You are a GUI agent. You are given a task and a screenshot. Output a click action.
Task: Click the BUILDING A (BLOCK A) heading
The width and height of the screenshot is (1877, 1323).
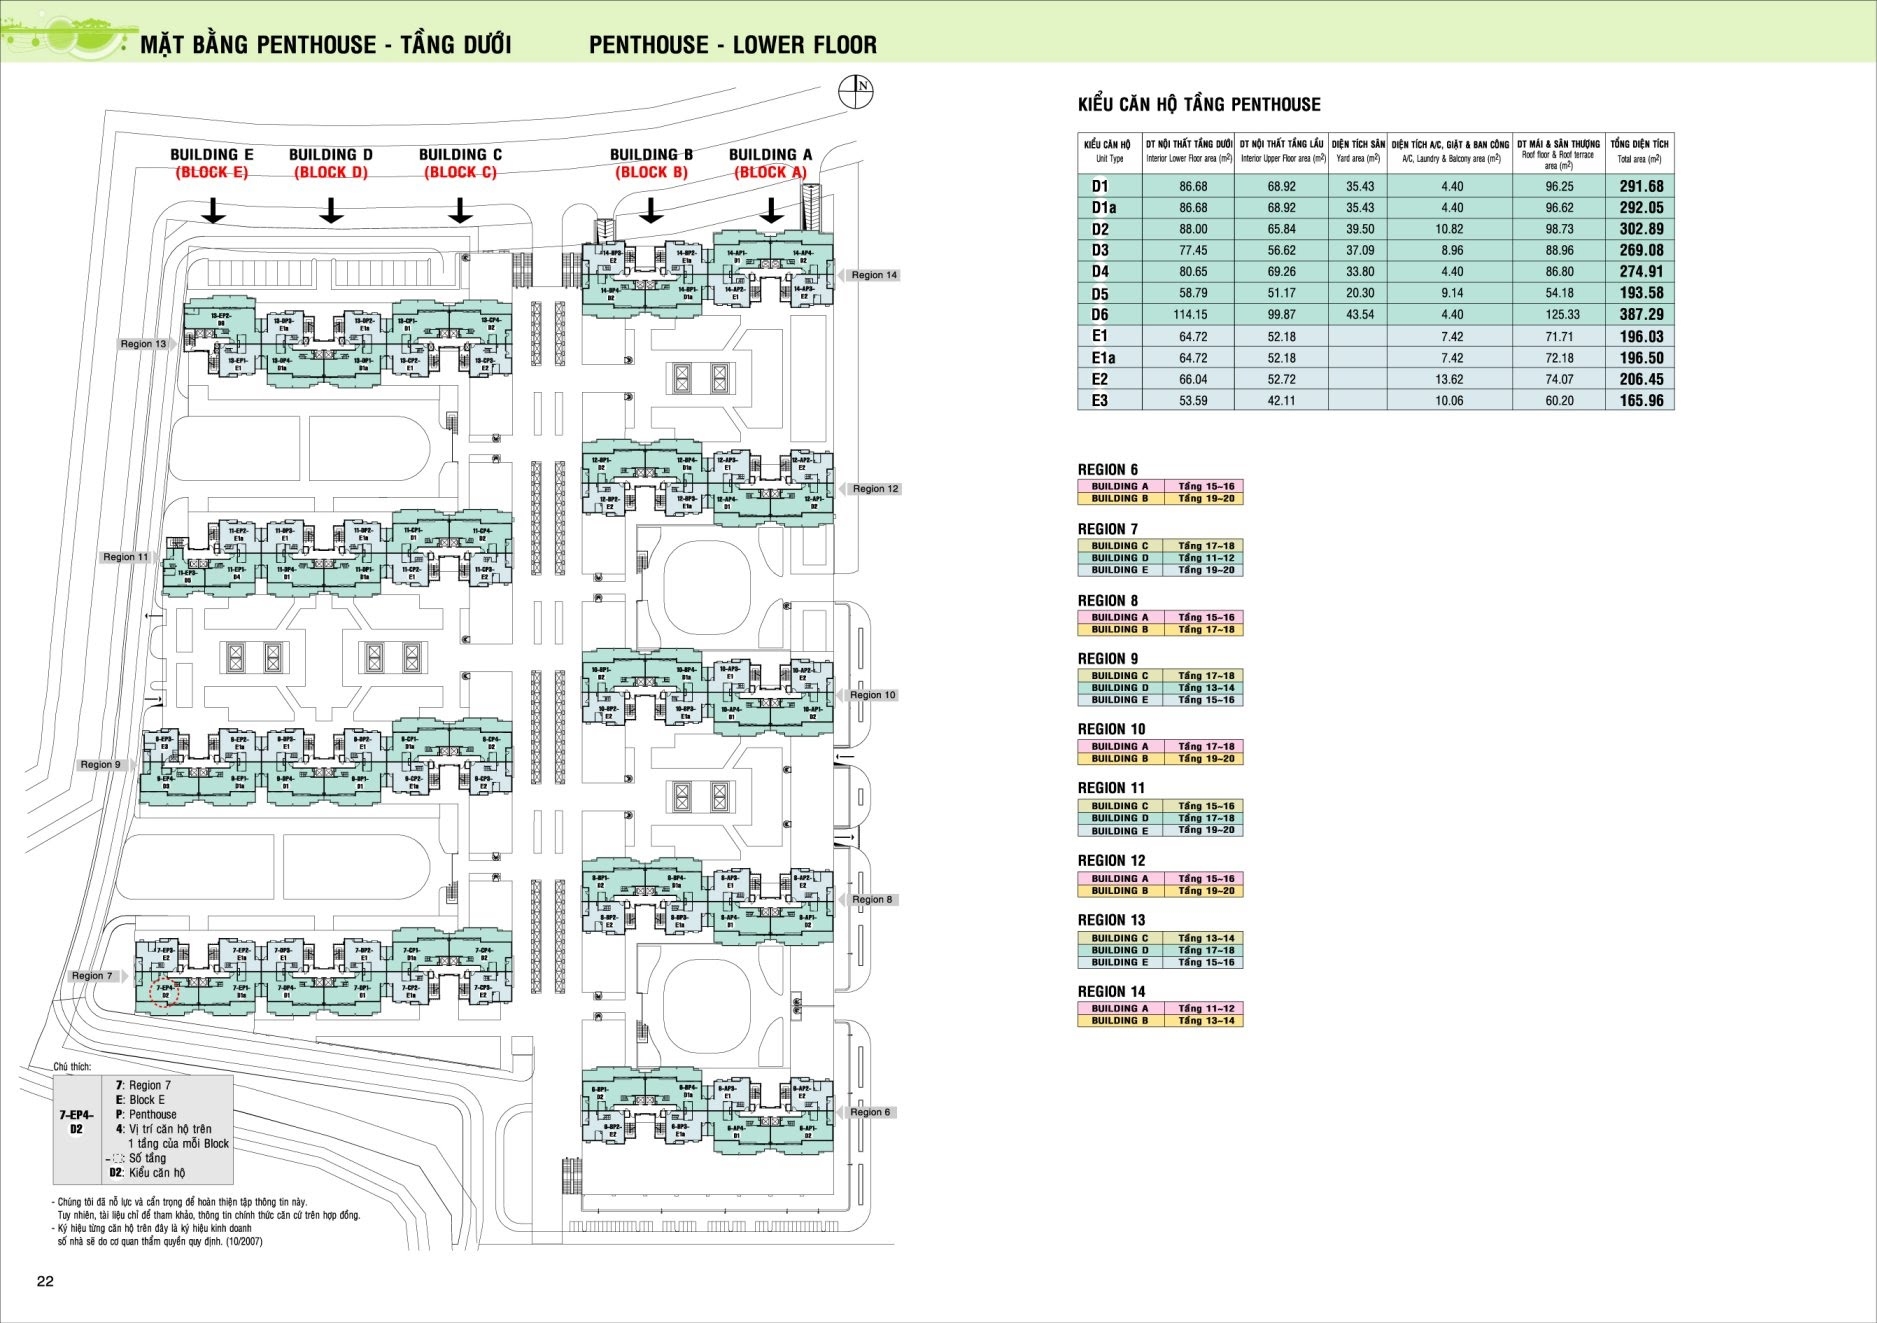click(770, 163)
